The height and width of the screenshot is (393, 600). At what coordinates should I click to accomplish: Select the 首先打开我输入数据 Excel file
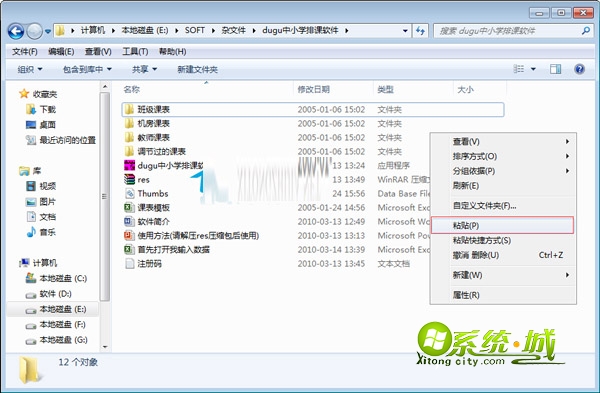167,249
